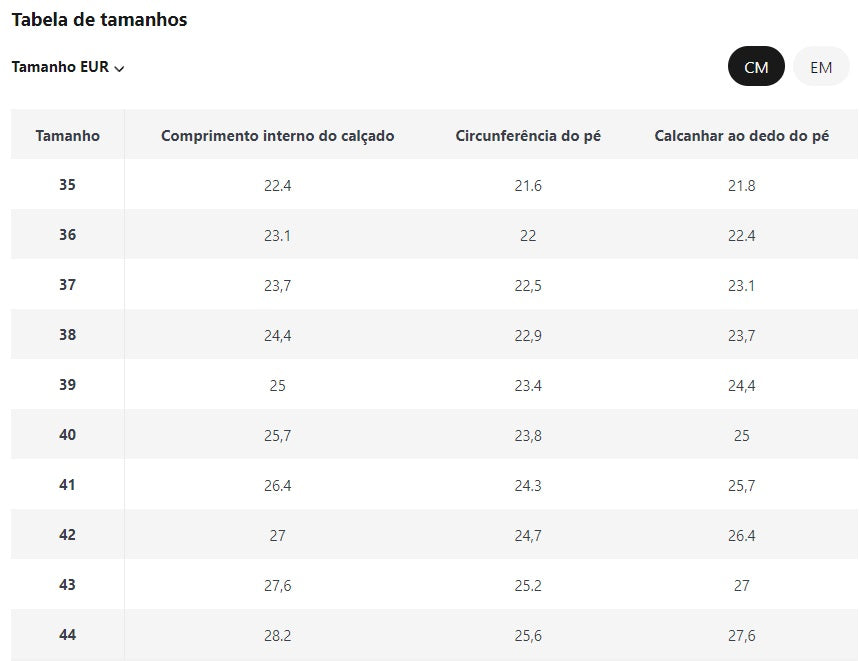Image resolution: width=859 pixels, height=661 pixels.
Task: Click the size 42 row label
Action: point(67,535)
